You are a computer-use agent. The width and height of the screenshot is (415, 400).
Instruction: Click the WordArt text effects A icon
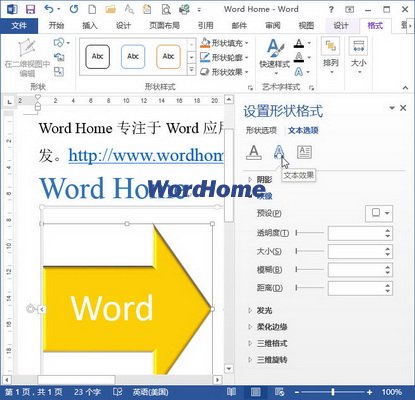(x=299, y=72)
